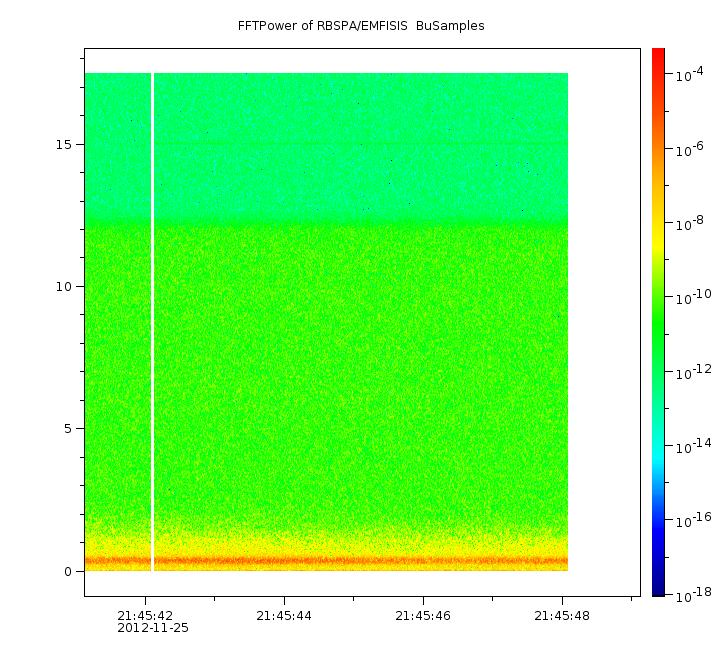Screen dimensions: 724x656
Task: Click the y-axis tick label 10
Action: [x=63, y=287]
